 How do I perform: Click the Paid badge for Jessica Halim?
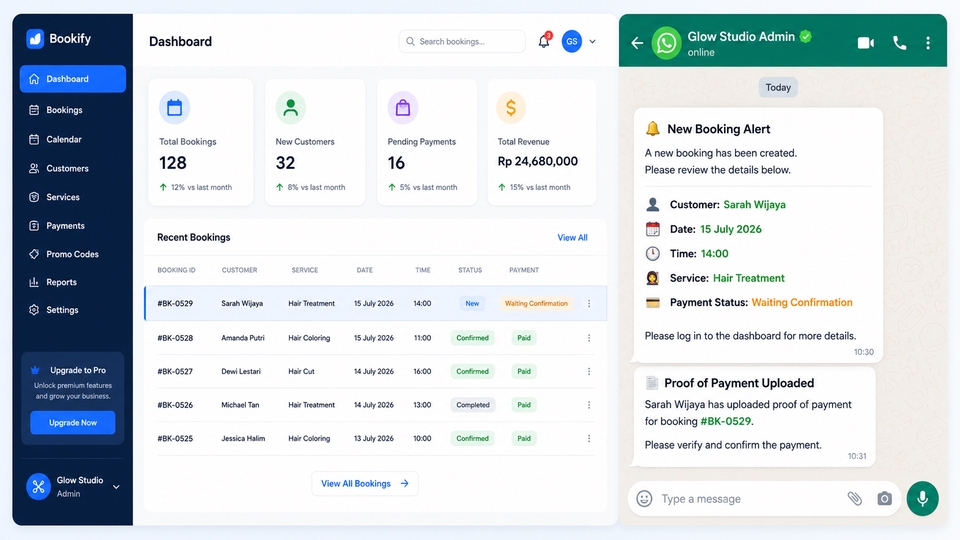[x=524, y=438]
